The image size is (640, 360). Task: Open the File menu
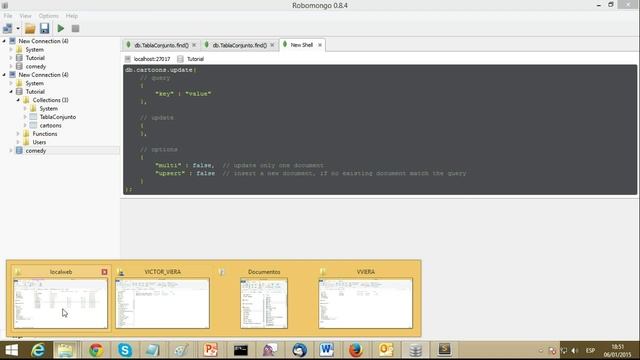(8, 16)
